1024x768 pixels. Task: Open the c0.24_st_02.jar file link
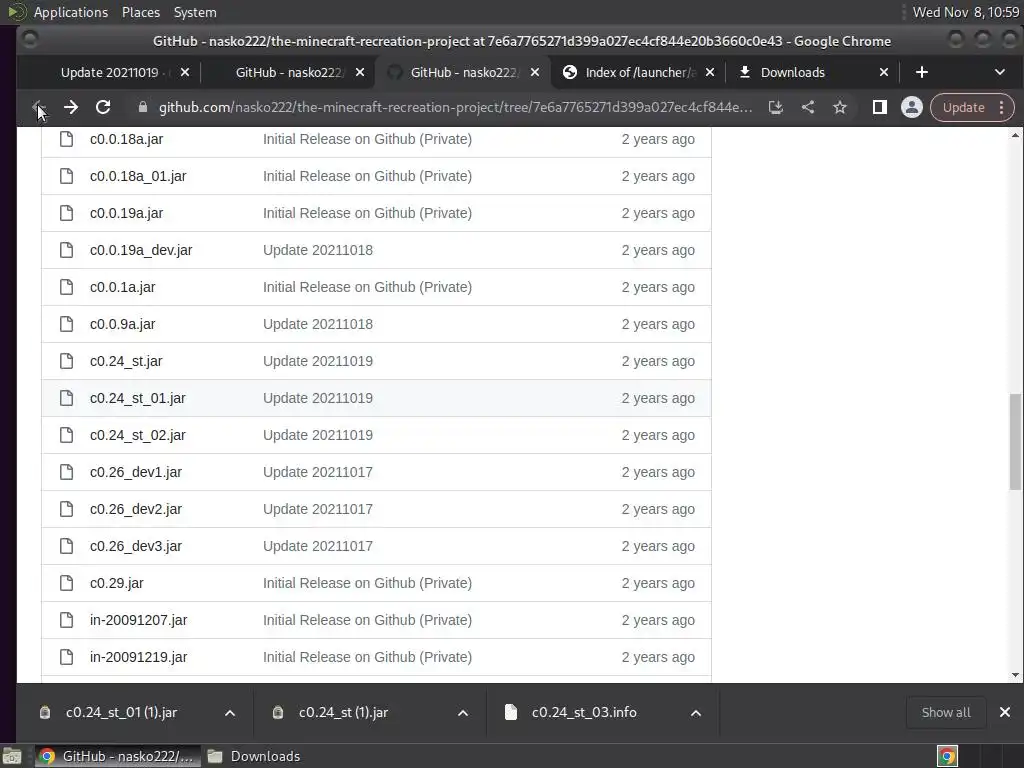click(x=138, y=435)
